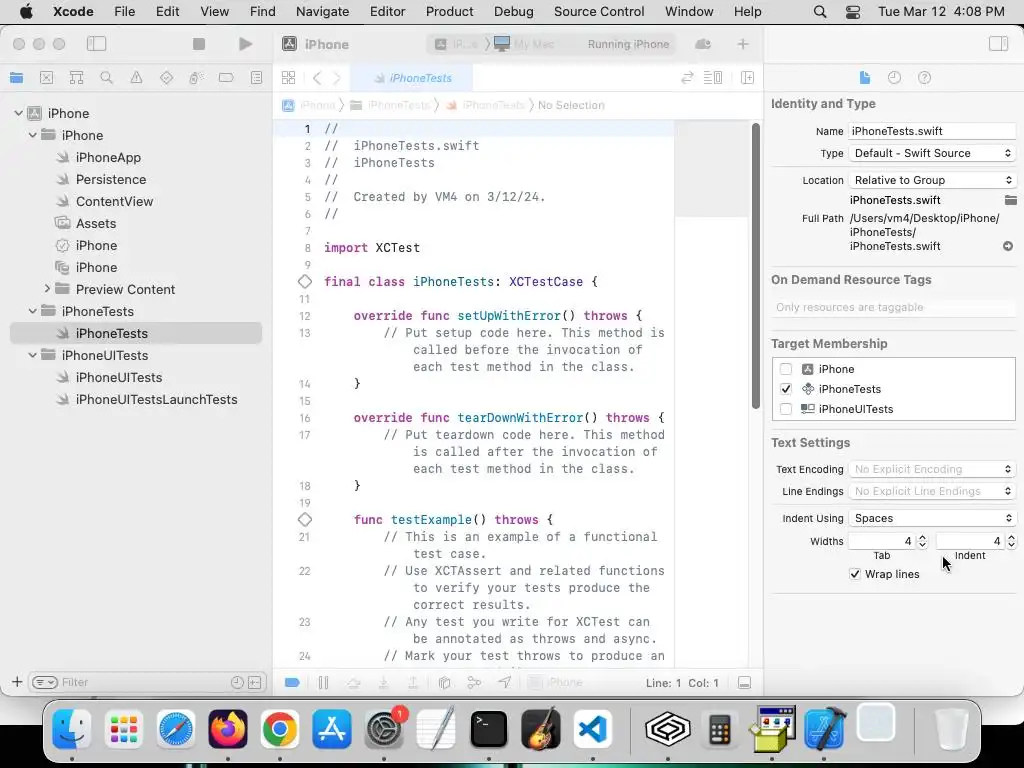Show the Quick Help inspector
Image resolution: width=1024 pixels, height=768 pixels.
(924, 78)
